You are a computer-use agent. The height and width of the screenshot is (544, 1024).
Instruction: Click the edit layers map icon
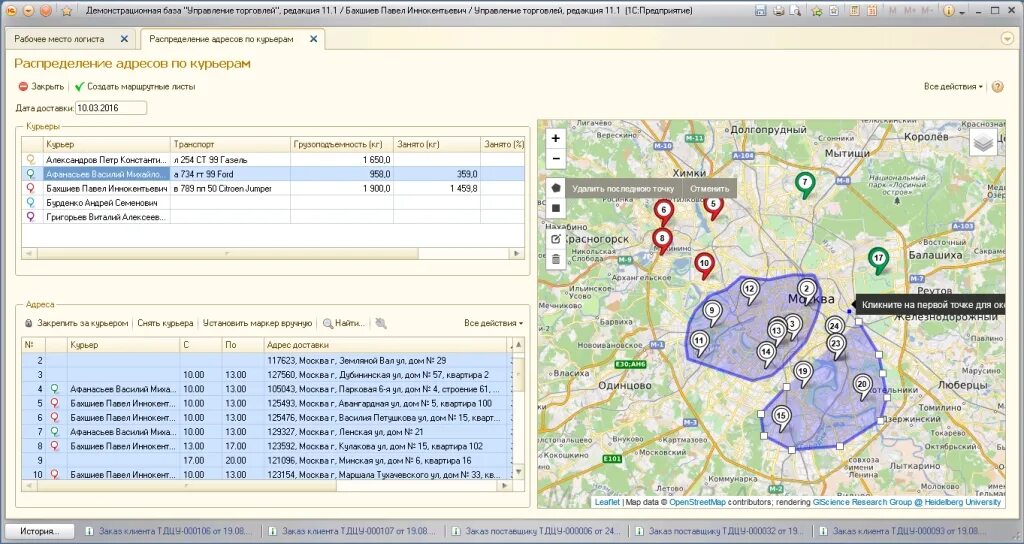point(556,239)
